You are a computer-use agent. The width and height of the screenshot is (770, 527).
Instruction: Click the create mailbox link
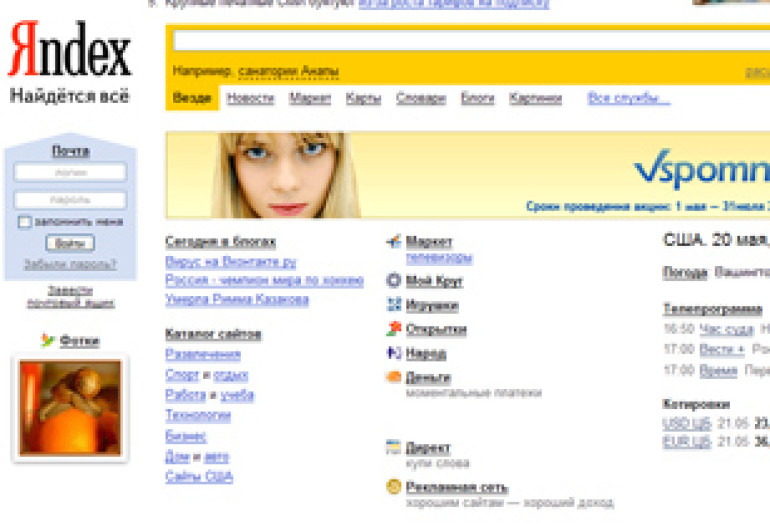point(71,297)
